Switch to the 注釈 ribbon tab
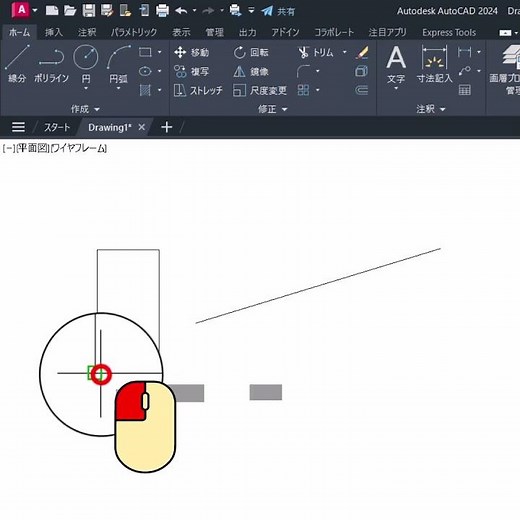 coord(87,32)
